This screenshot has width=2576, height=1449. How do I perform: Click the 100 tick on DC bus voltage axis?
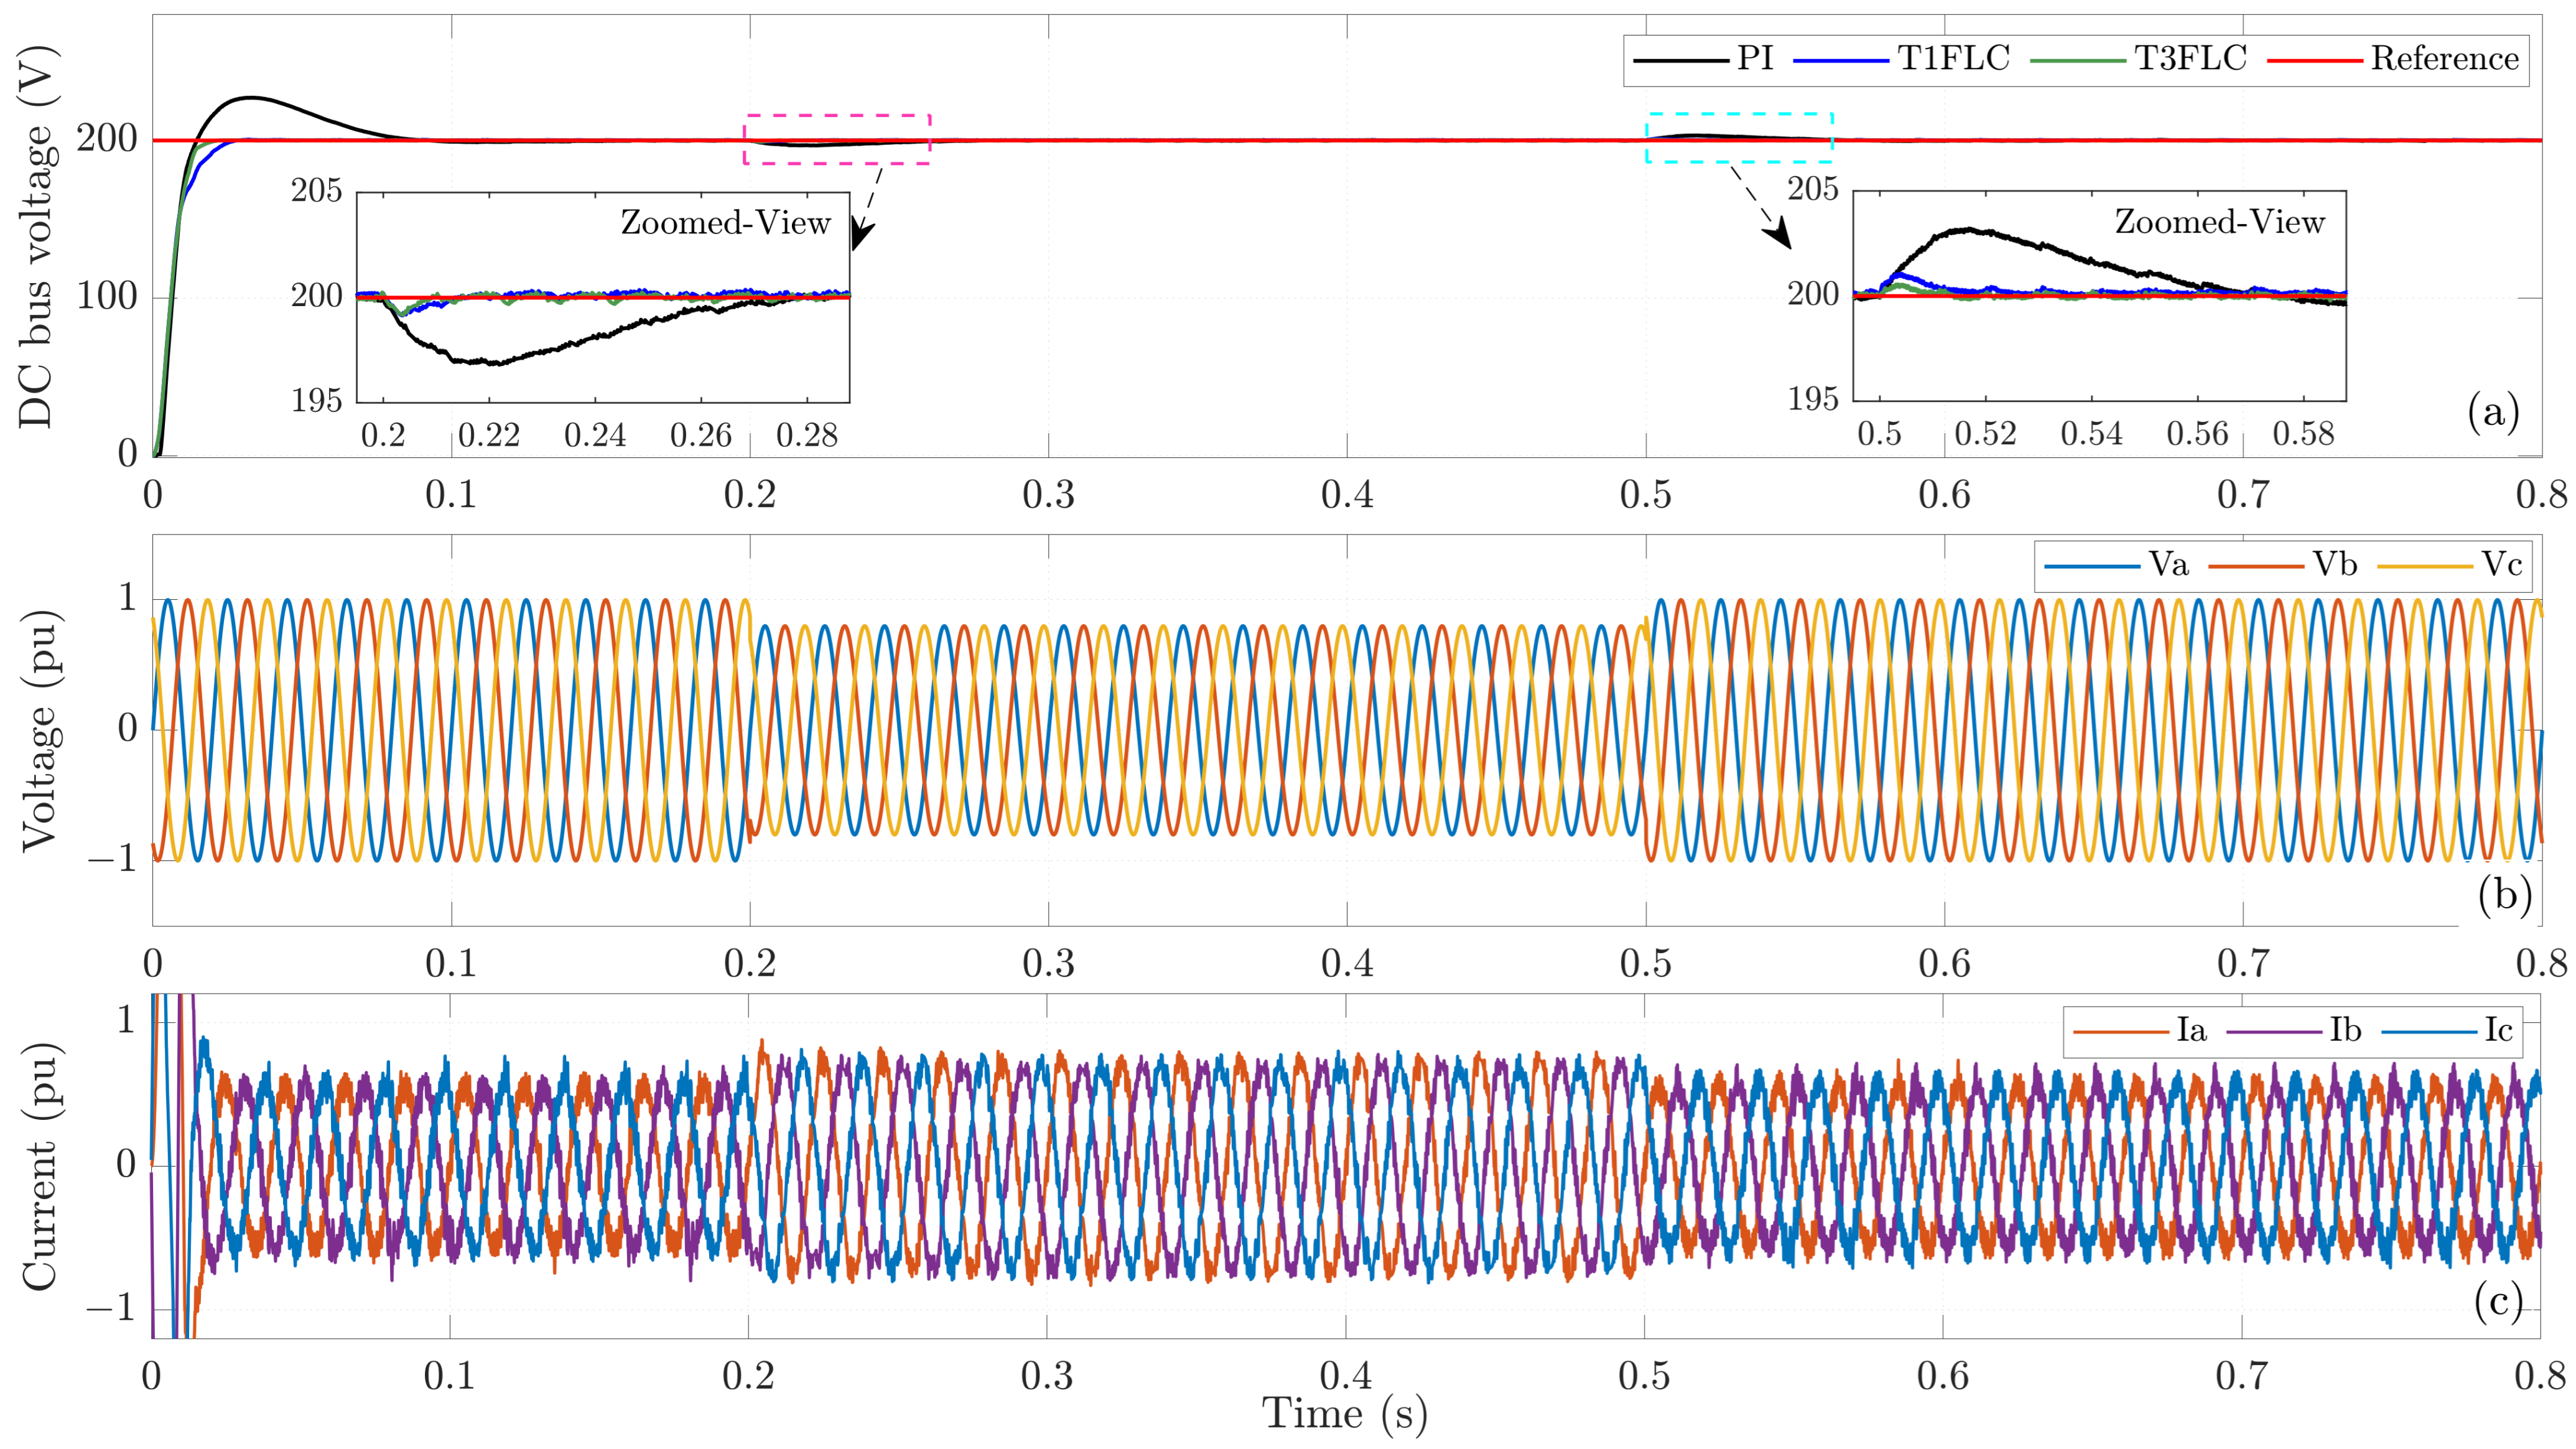[x=107, y=297]
